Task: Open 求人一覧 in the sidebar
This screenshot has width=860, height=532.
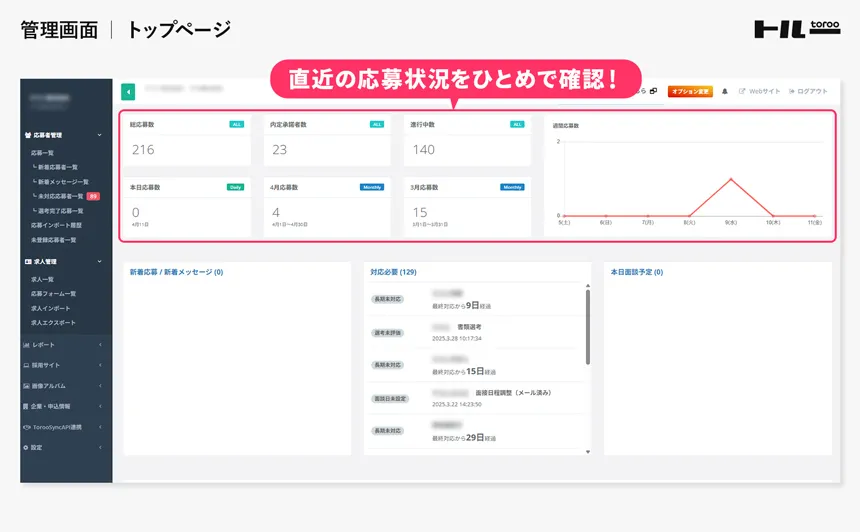Action: (42, 280)
